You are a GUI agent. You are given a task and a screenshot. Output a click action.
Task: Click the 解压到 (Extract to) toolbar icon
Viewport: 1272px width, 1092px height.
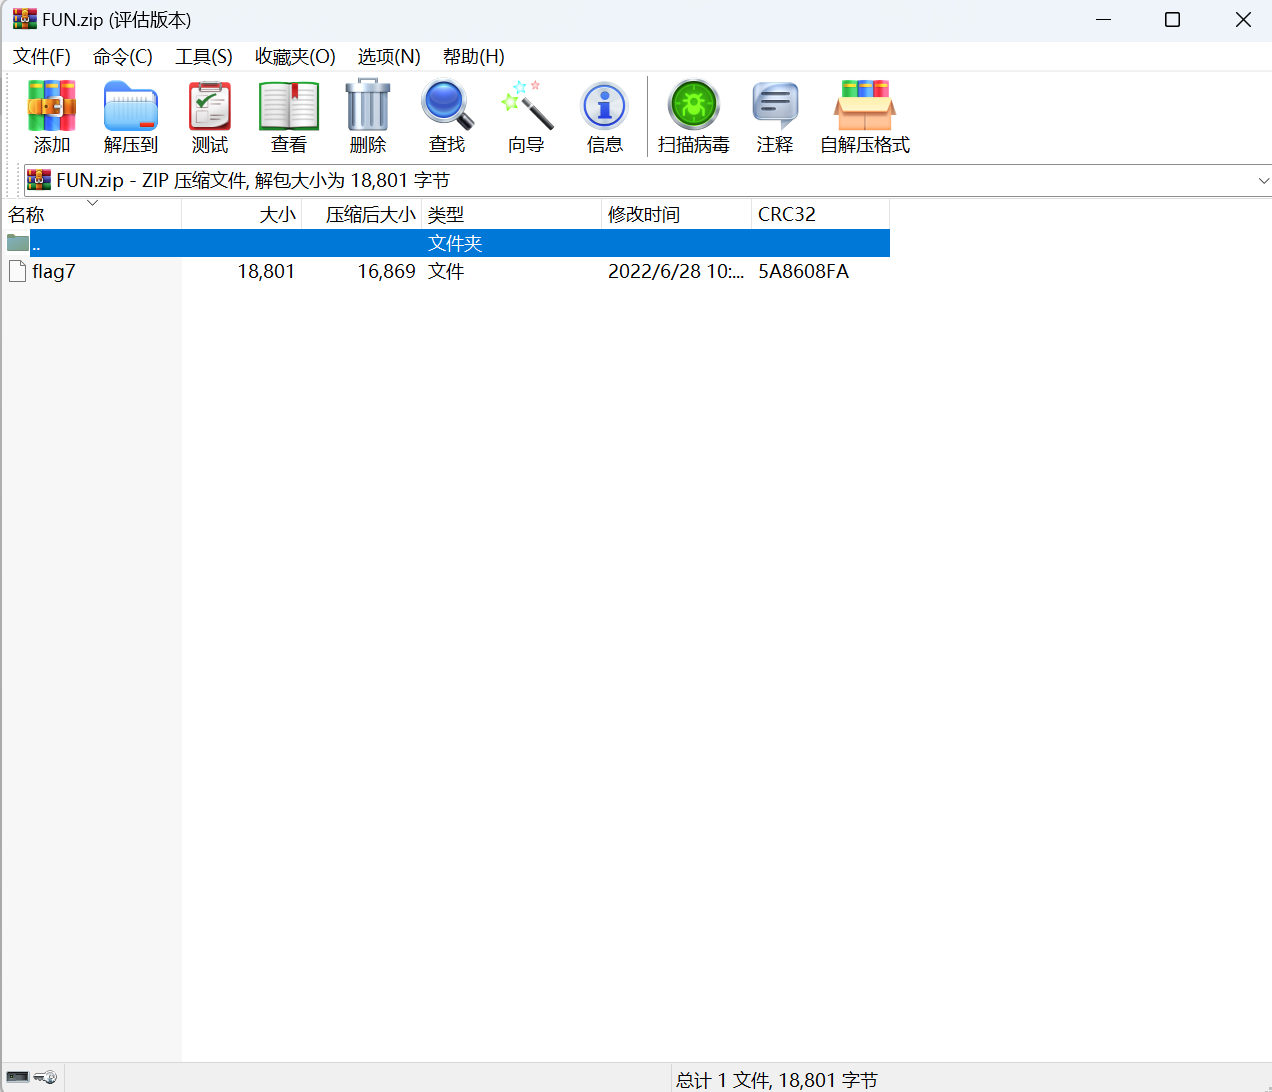tap(131, 106)
